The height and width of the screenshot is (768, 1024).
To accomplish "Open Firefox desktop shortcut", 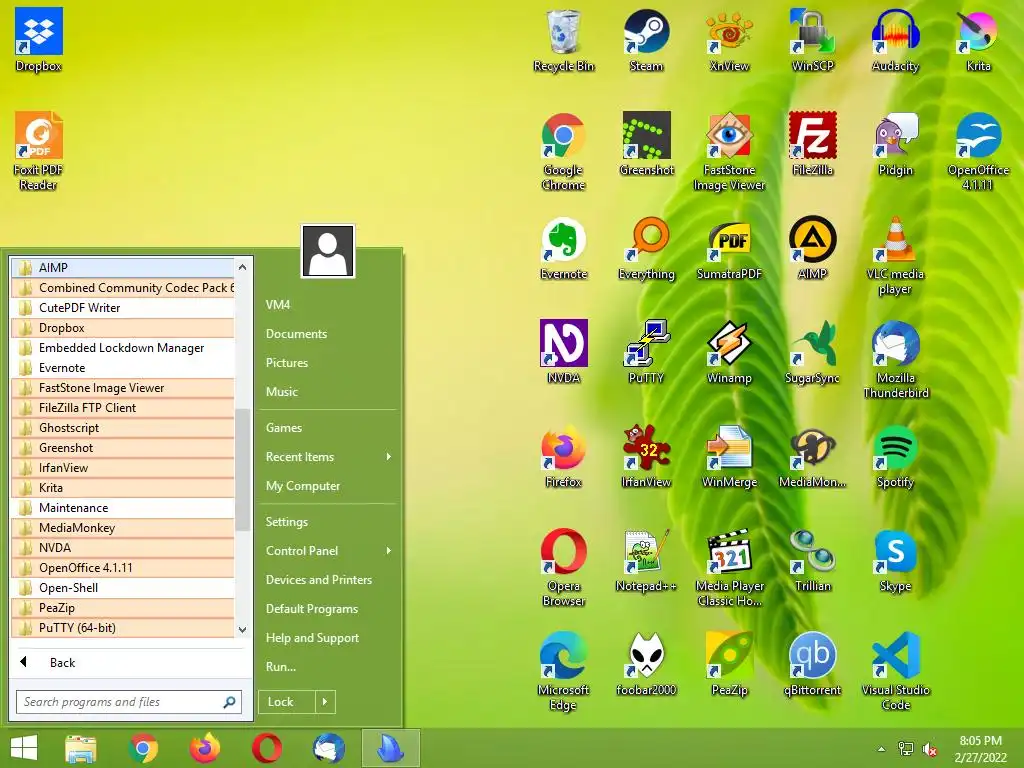I will click(x=564, y=456).
